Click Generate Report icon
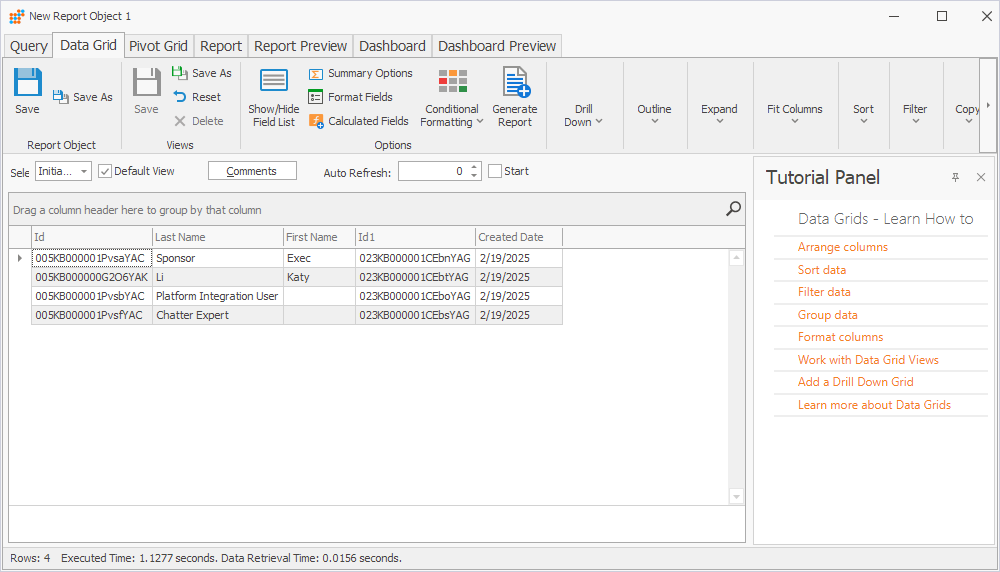 (515, 82)
